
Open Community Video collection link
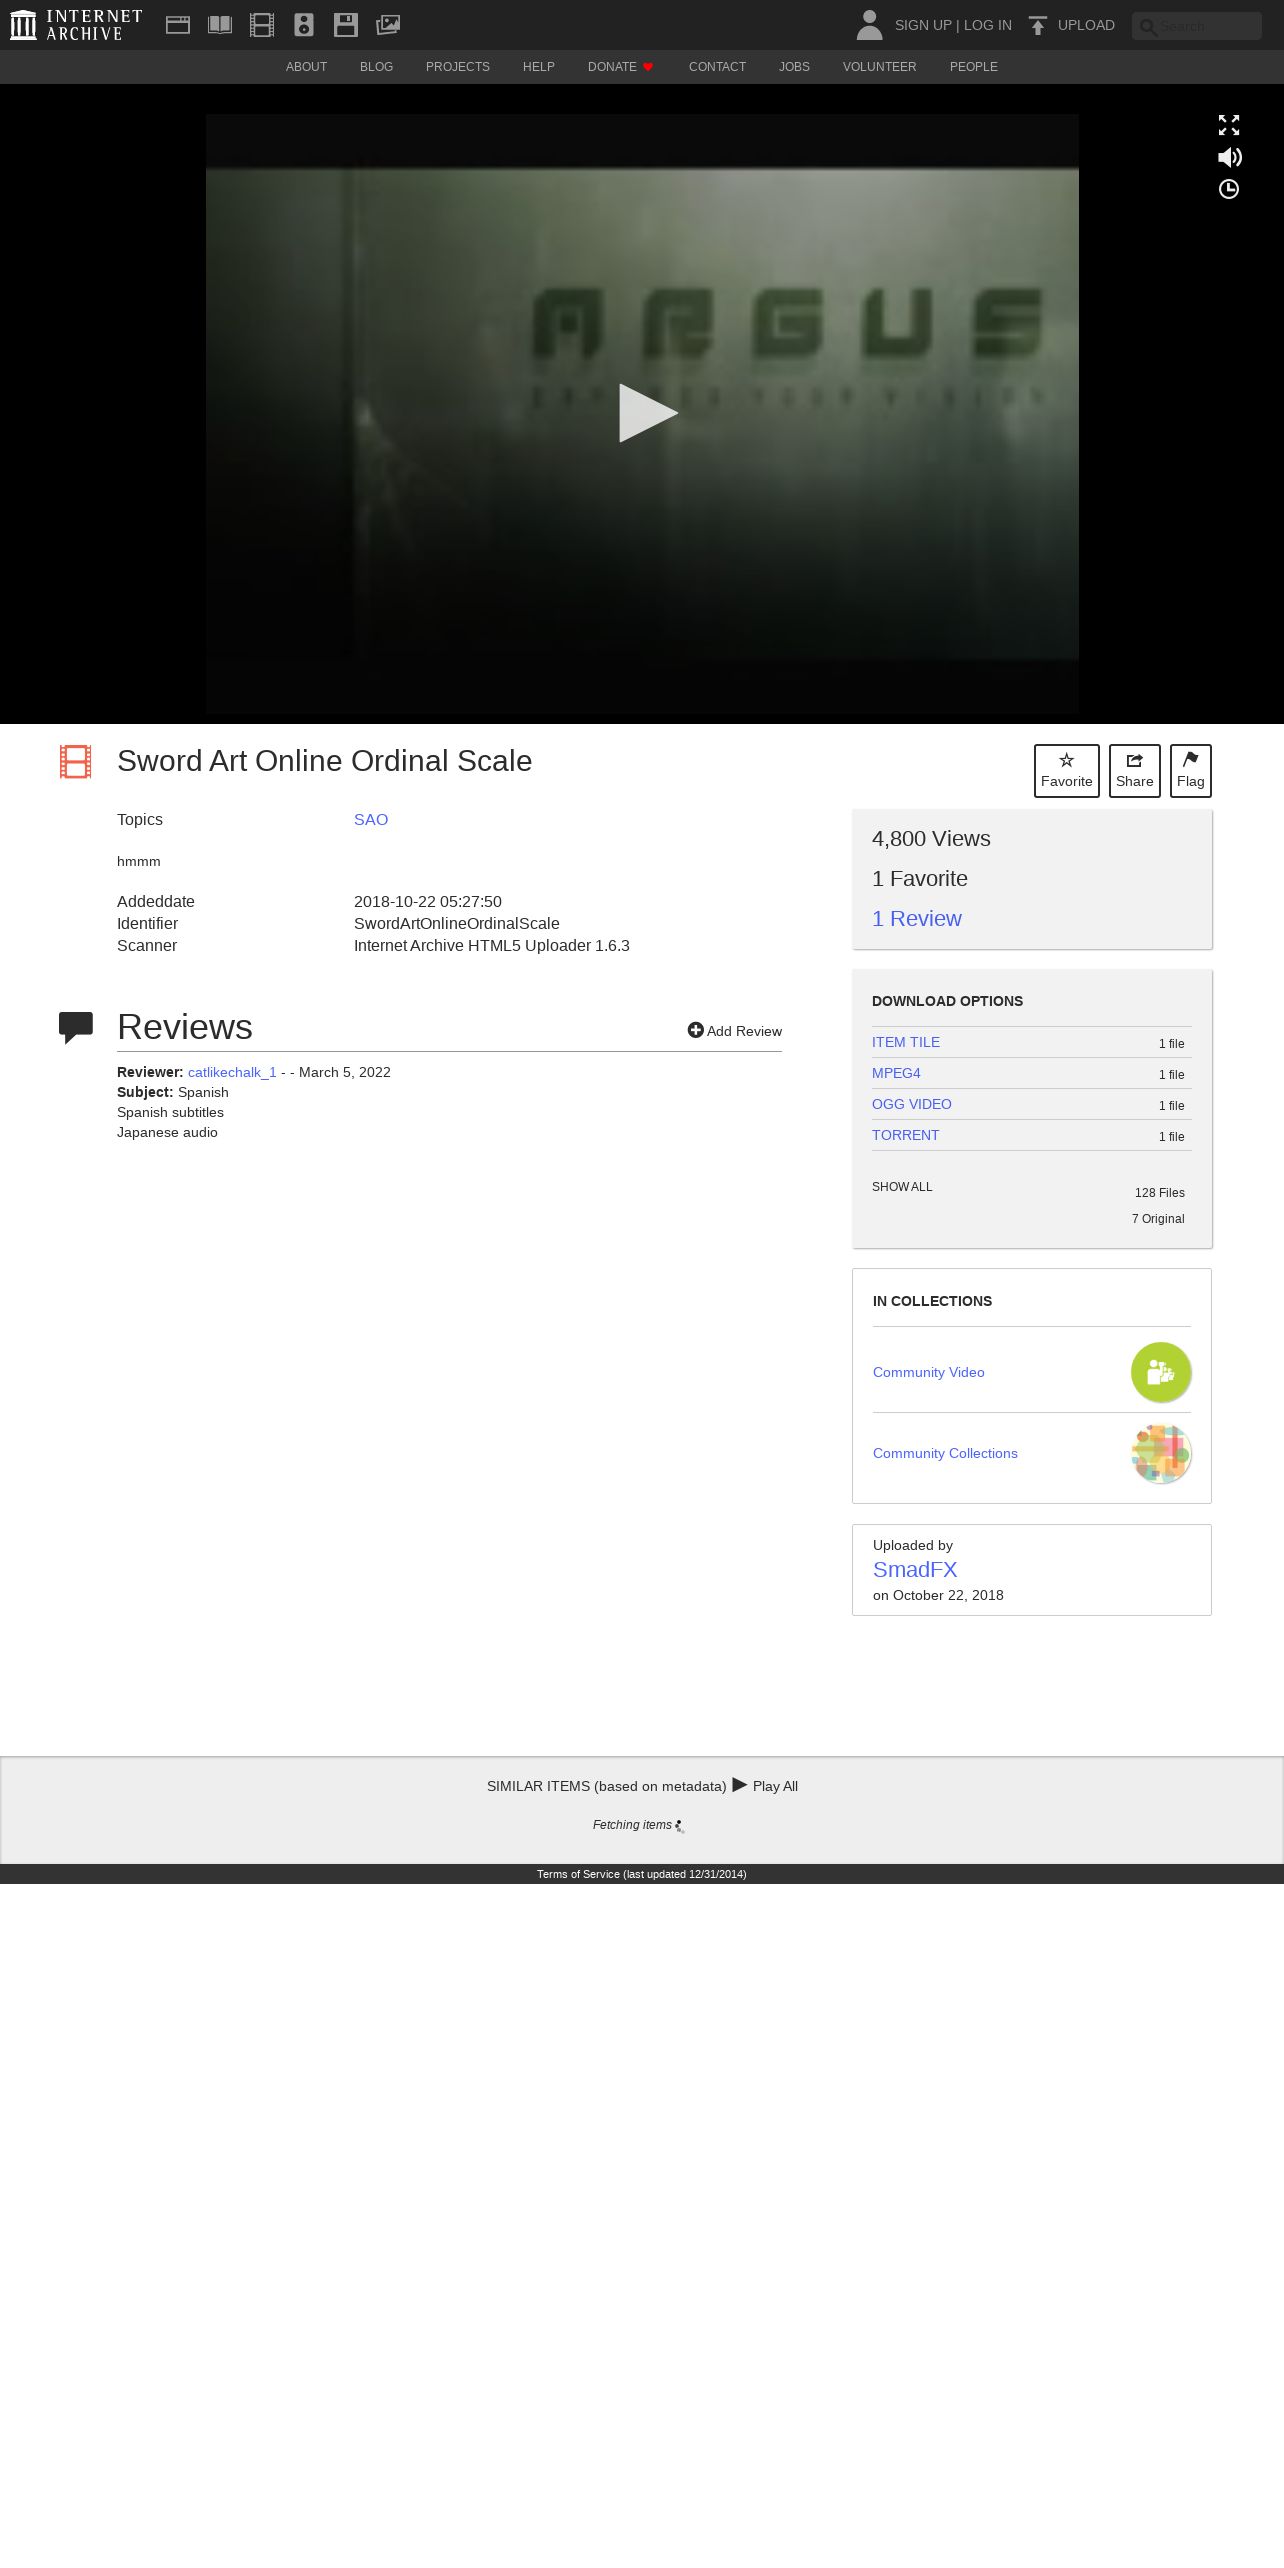point(929,1372)
